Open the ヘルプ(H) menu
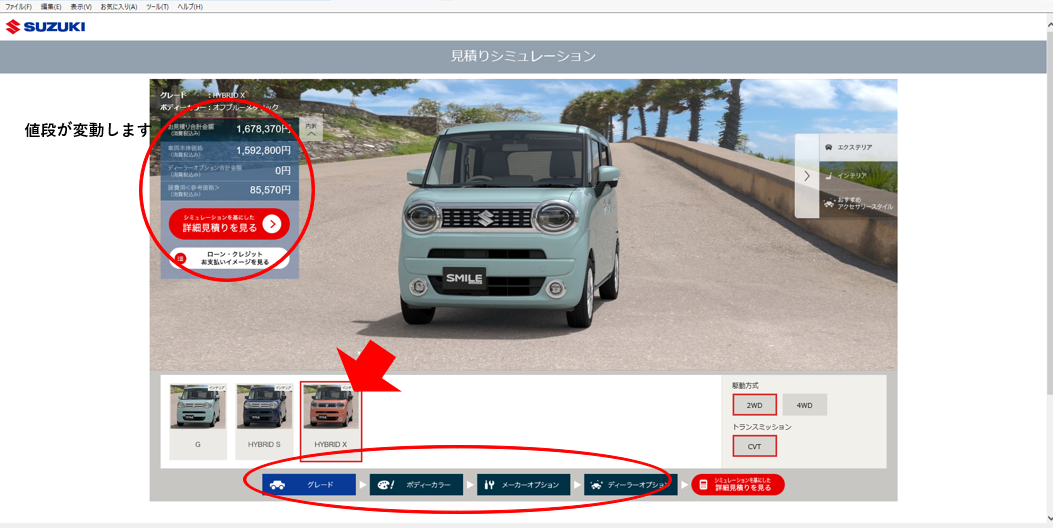 coord(190,7)
